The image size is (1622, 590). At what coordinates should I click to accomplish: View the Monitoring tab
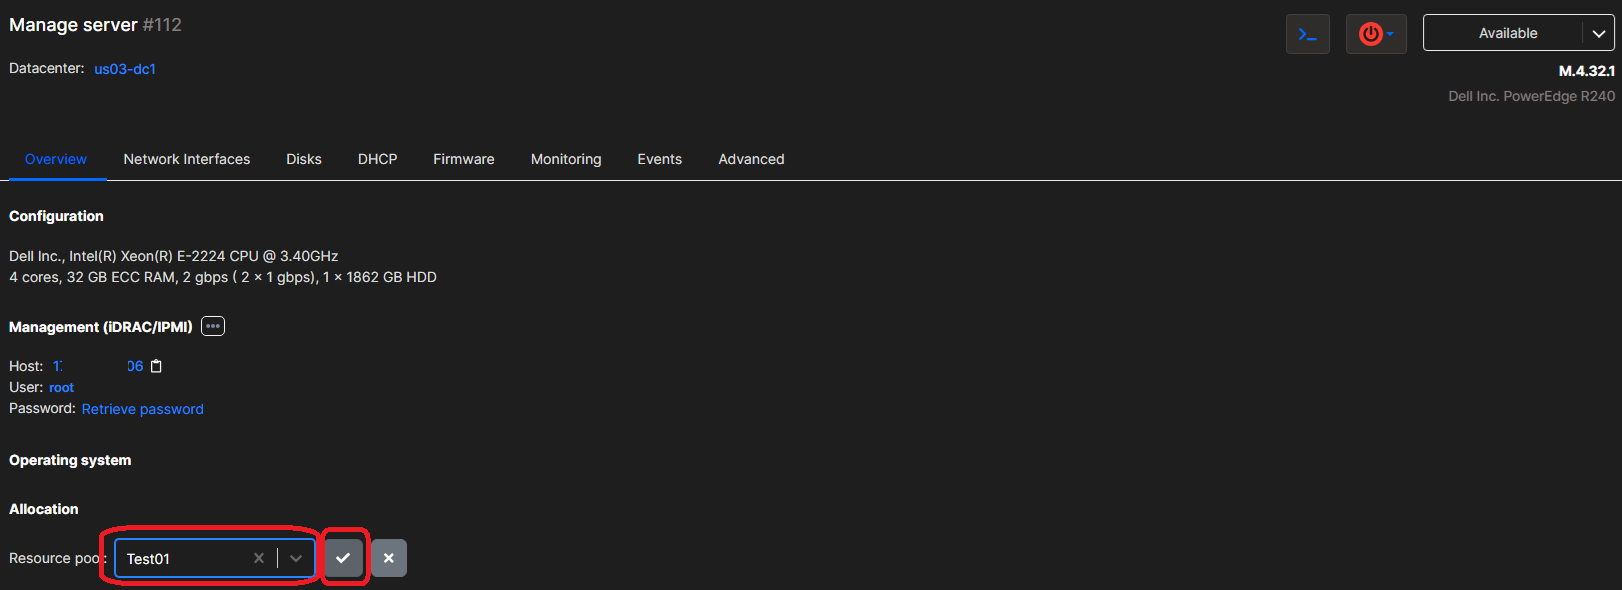click(566, 159)
